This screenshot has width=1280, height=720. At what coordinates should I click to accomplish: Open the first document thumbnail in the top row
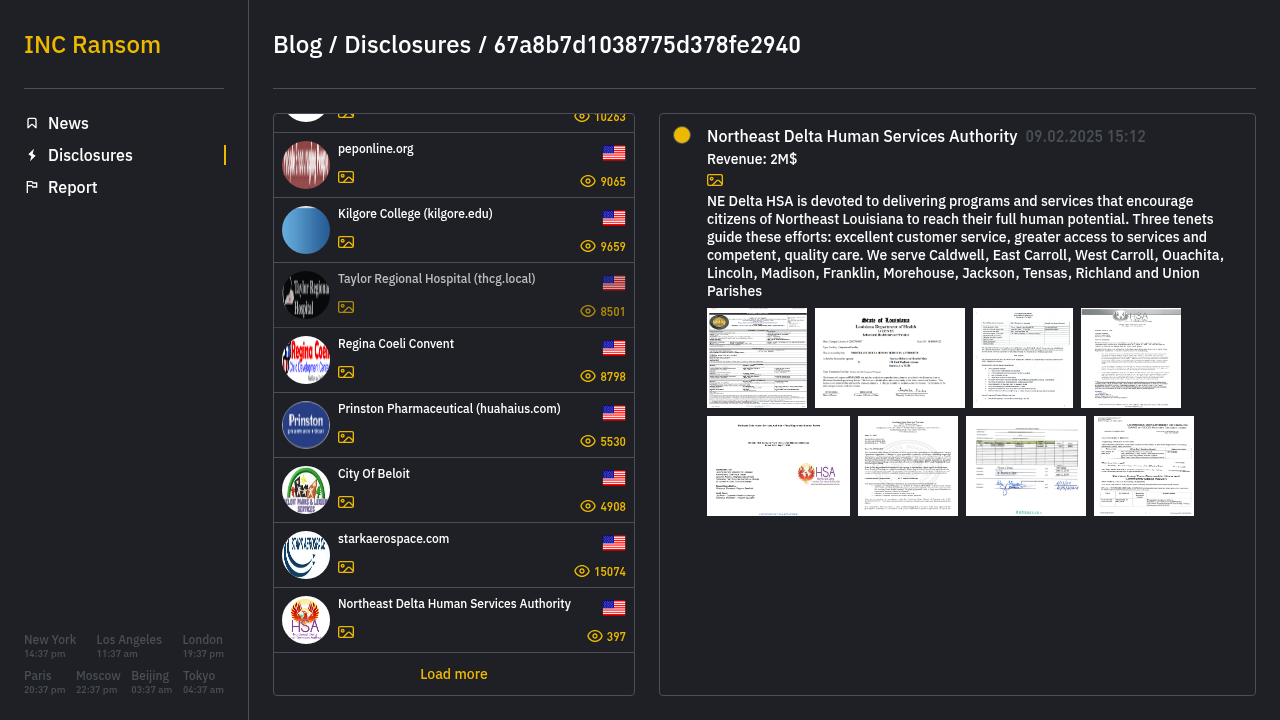coord(757,358)
